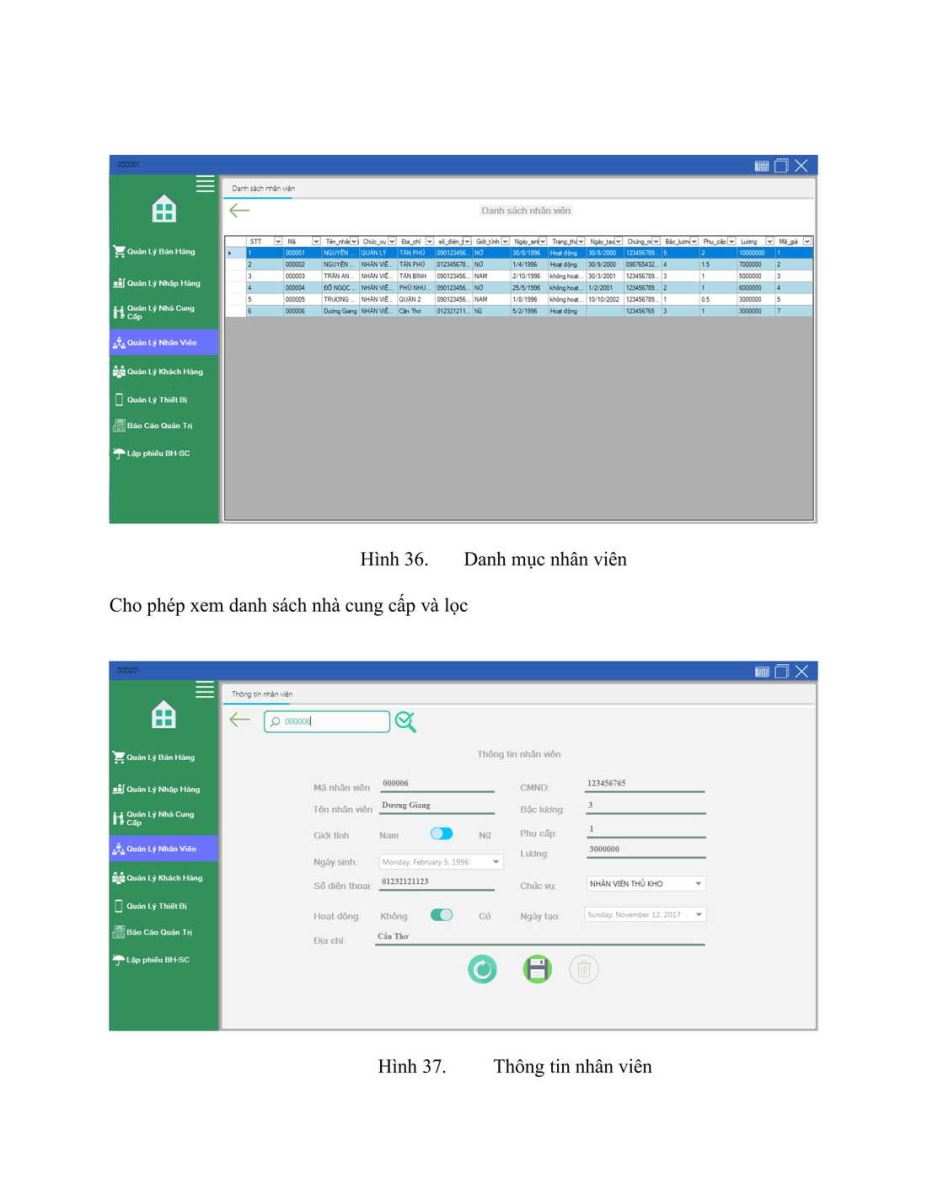Open Quản Lý Thiết Bị icon, list window
This screenshot has height=1200, width=927.
pos(118,399)
